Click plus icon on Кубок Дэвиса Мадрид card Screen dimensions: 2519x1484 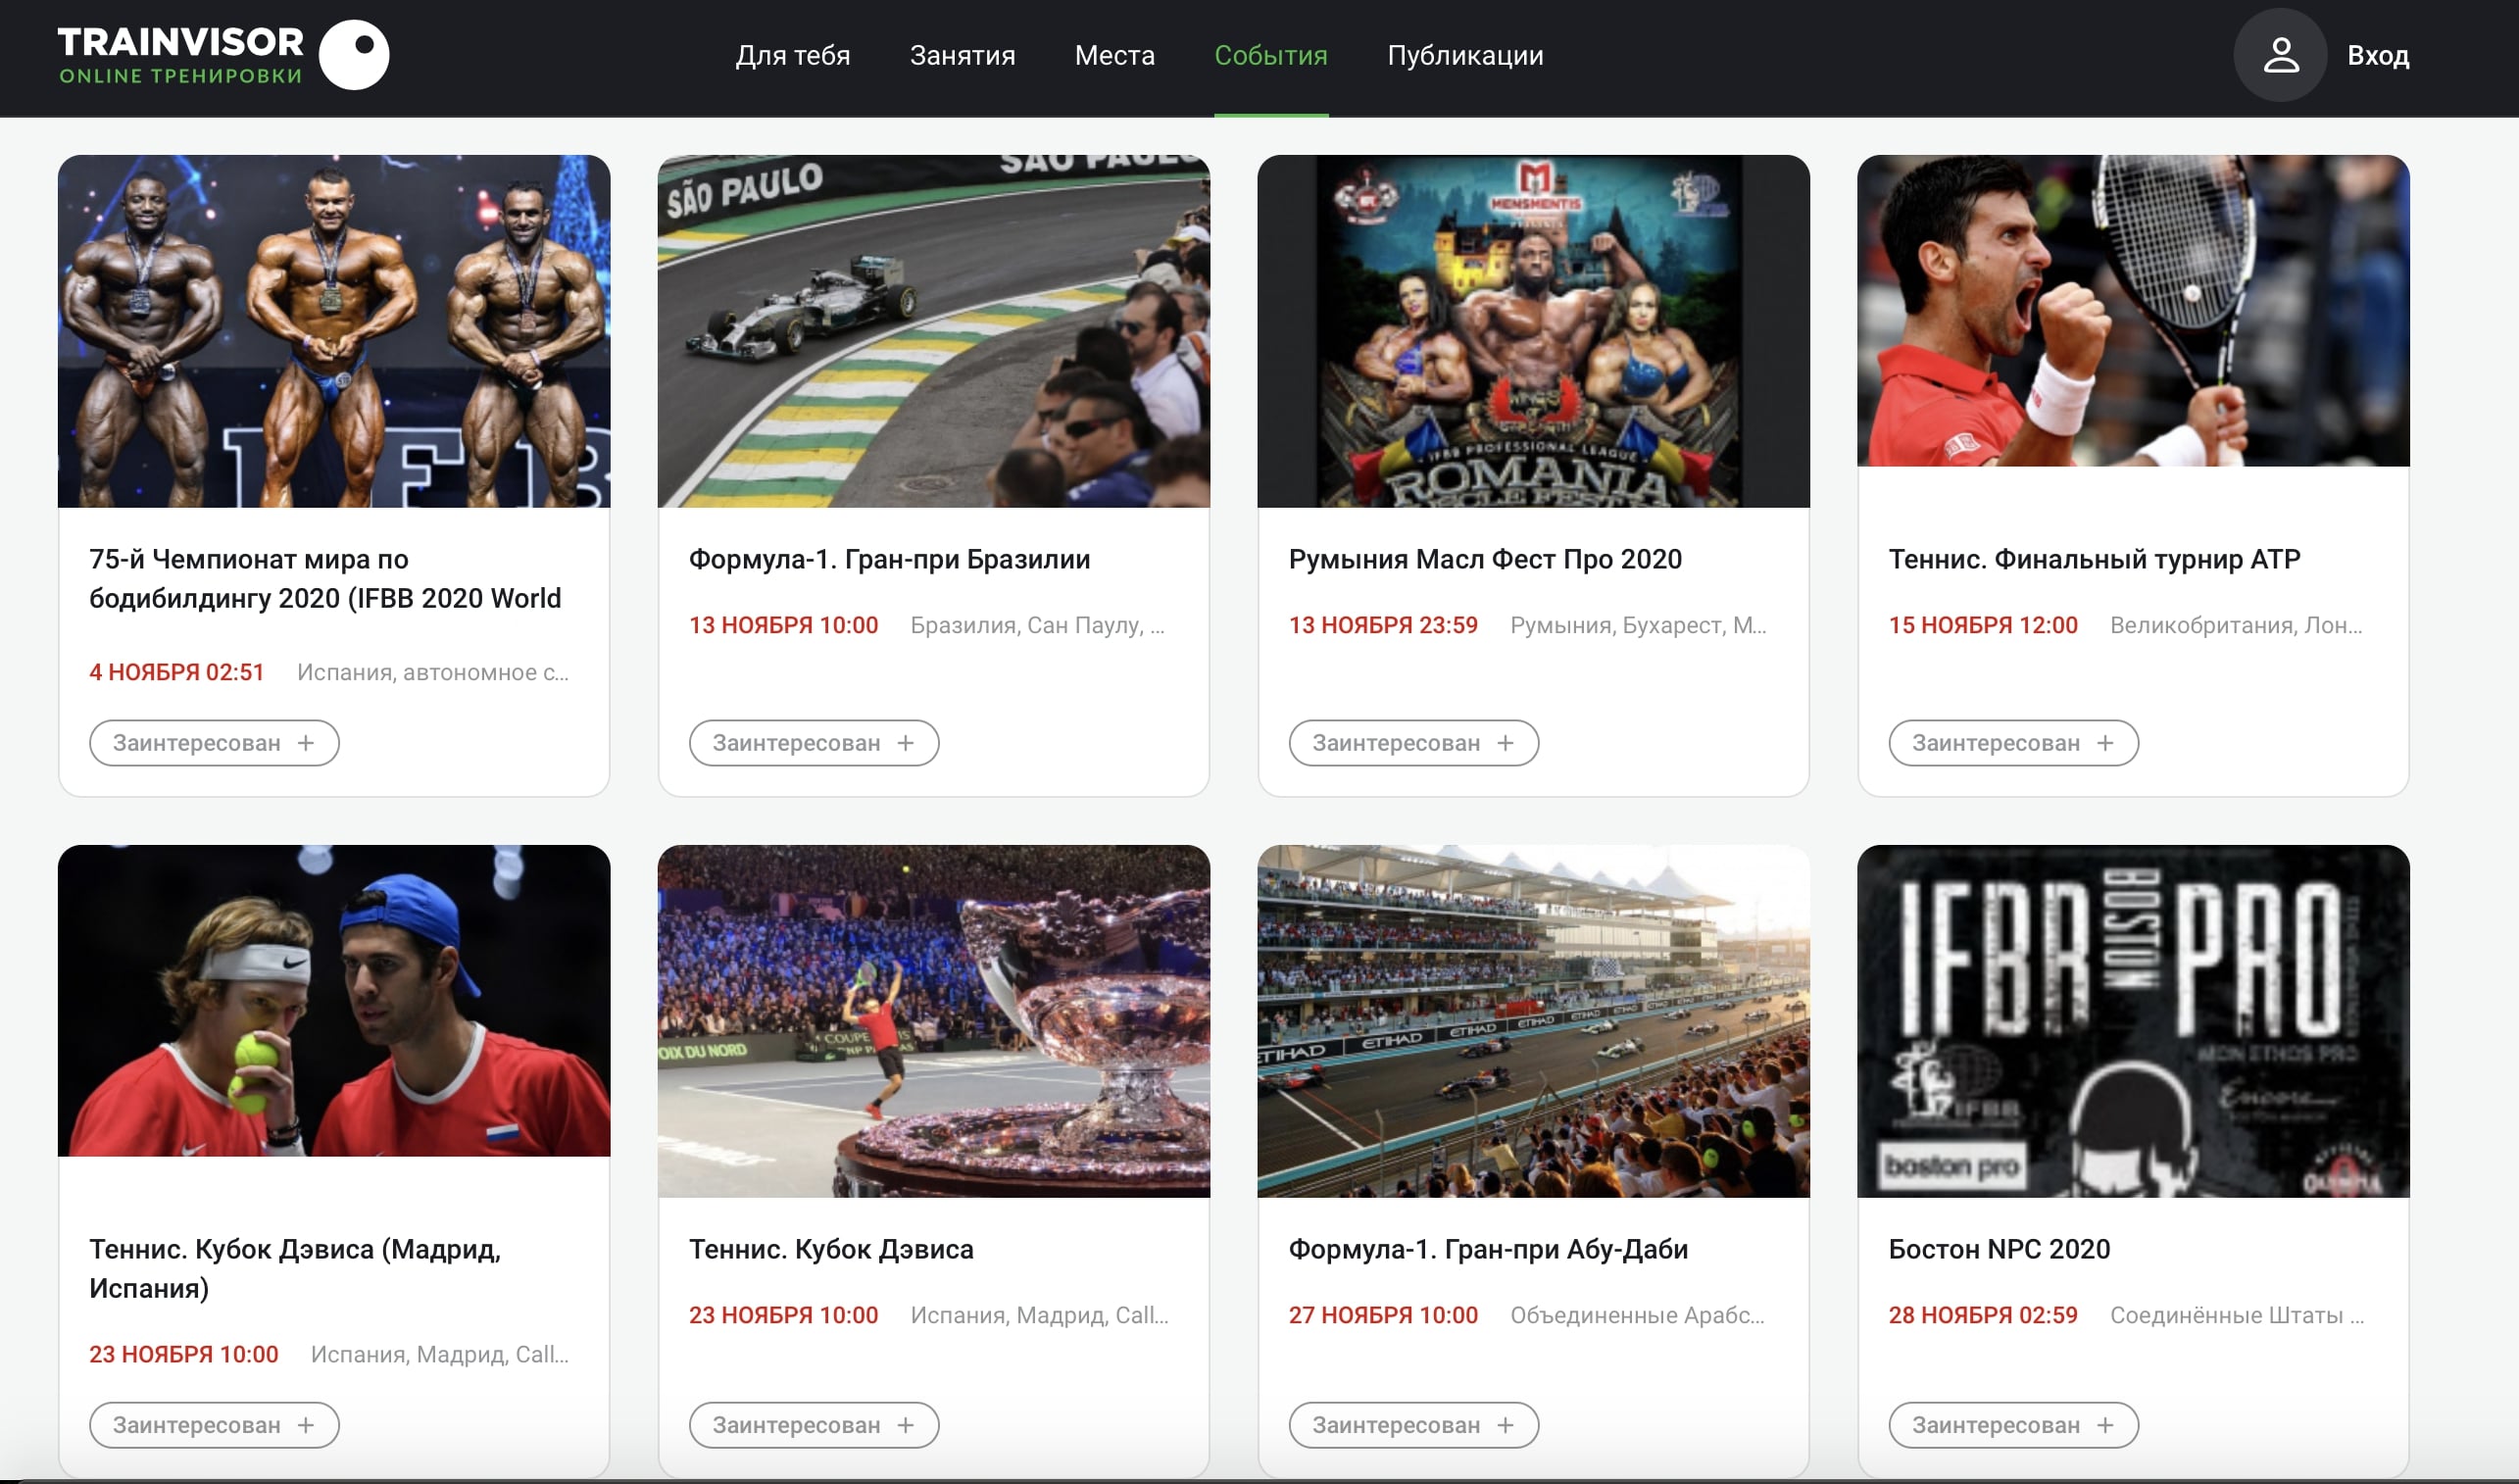tap(306, 1425)
